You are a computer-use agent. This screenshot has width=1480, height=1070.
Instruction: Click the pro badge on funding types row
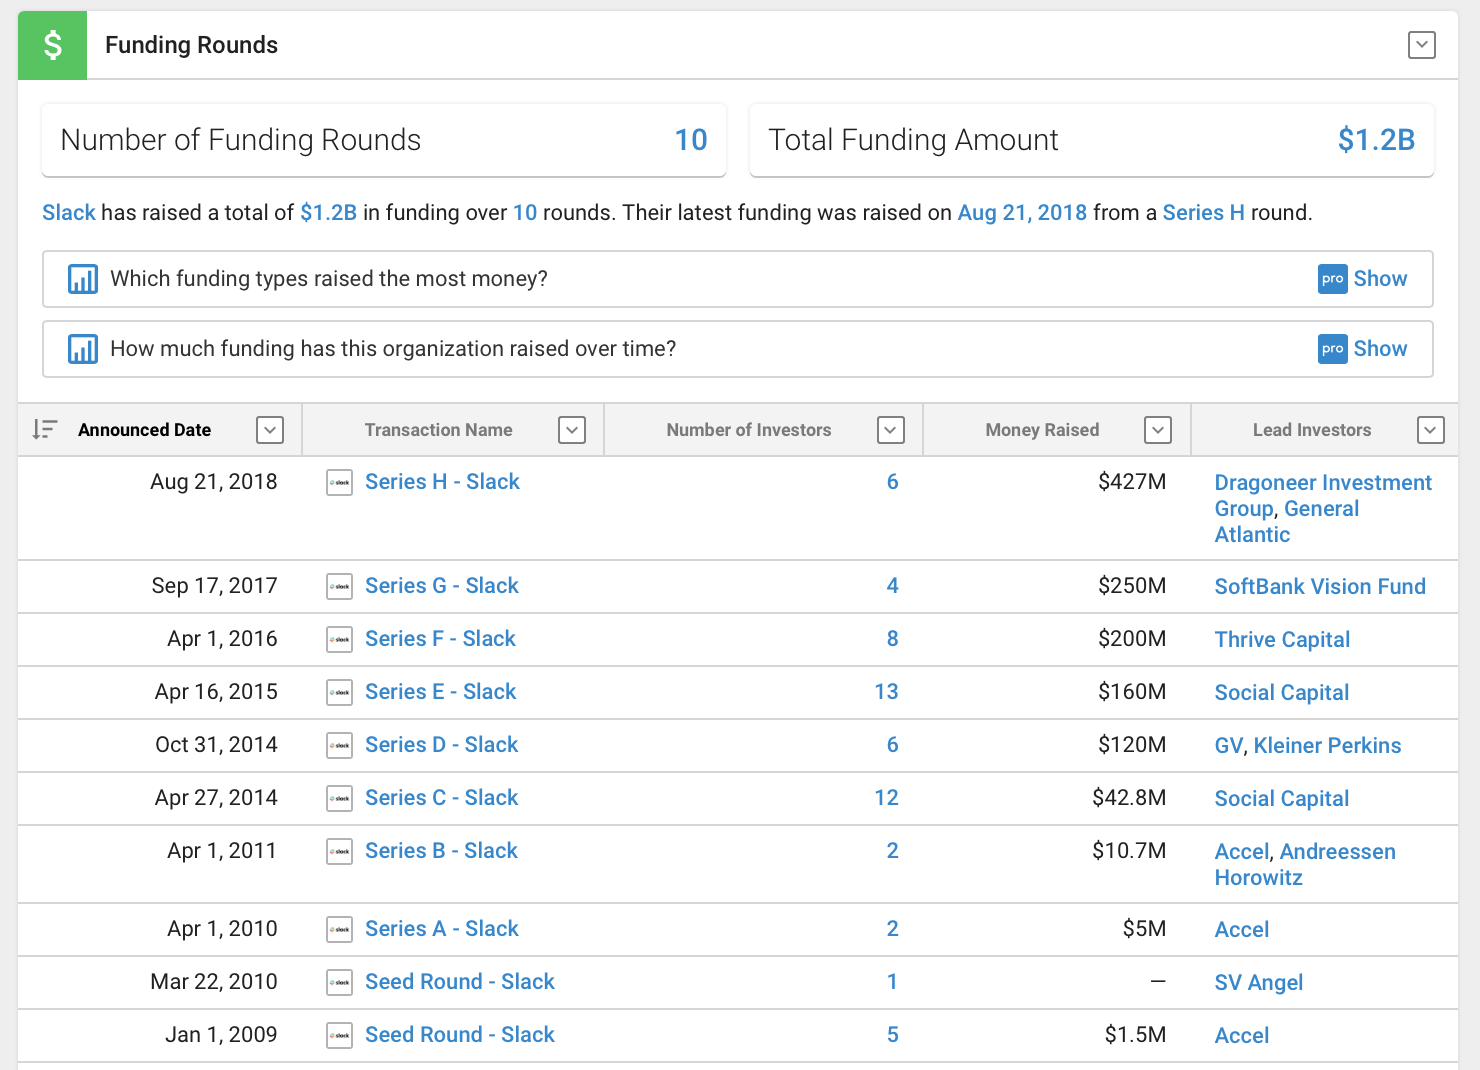pyautogui.click(x=1332, y=279)
